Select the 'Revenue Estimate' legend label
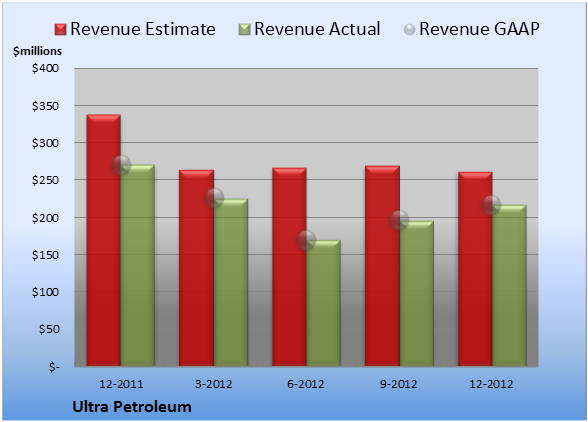The height and width of the screenshot is (422, 588). (x=143, y=29)
